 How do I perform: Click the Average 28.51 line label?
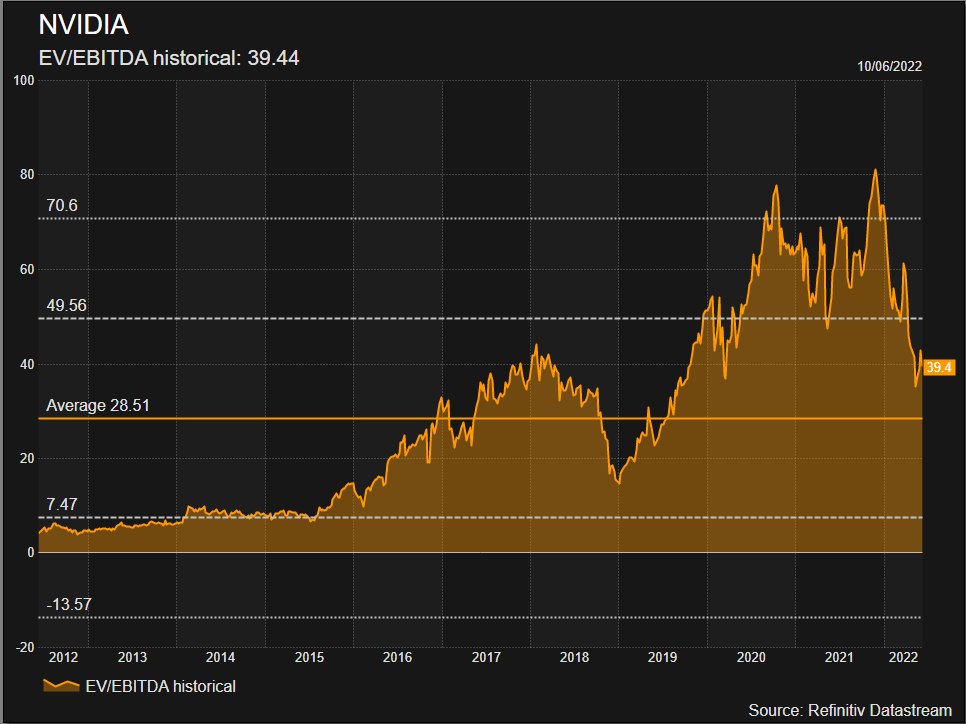[x=98, y=405]
